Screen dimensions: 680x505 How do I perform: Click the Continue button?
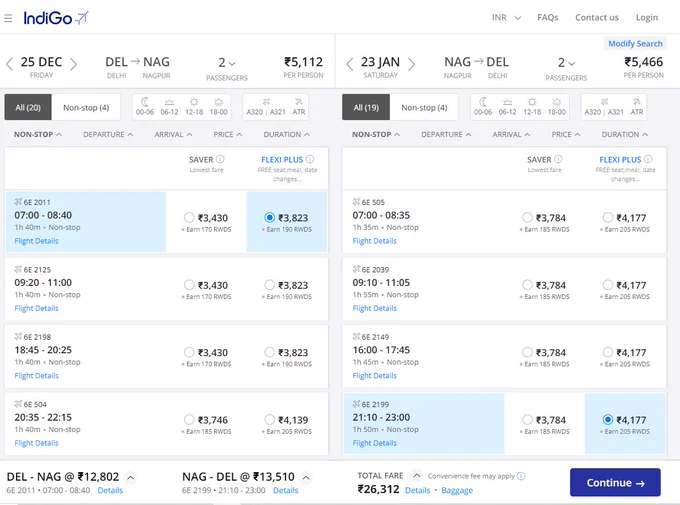click(x=615, y=482)
